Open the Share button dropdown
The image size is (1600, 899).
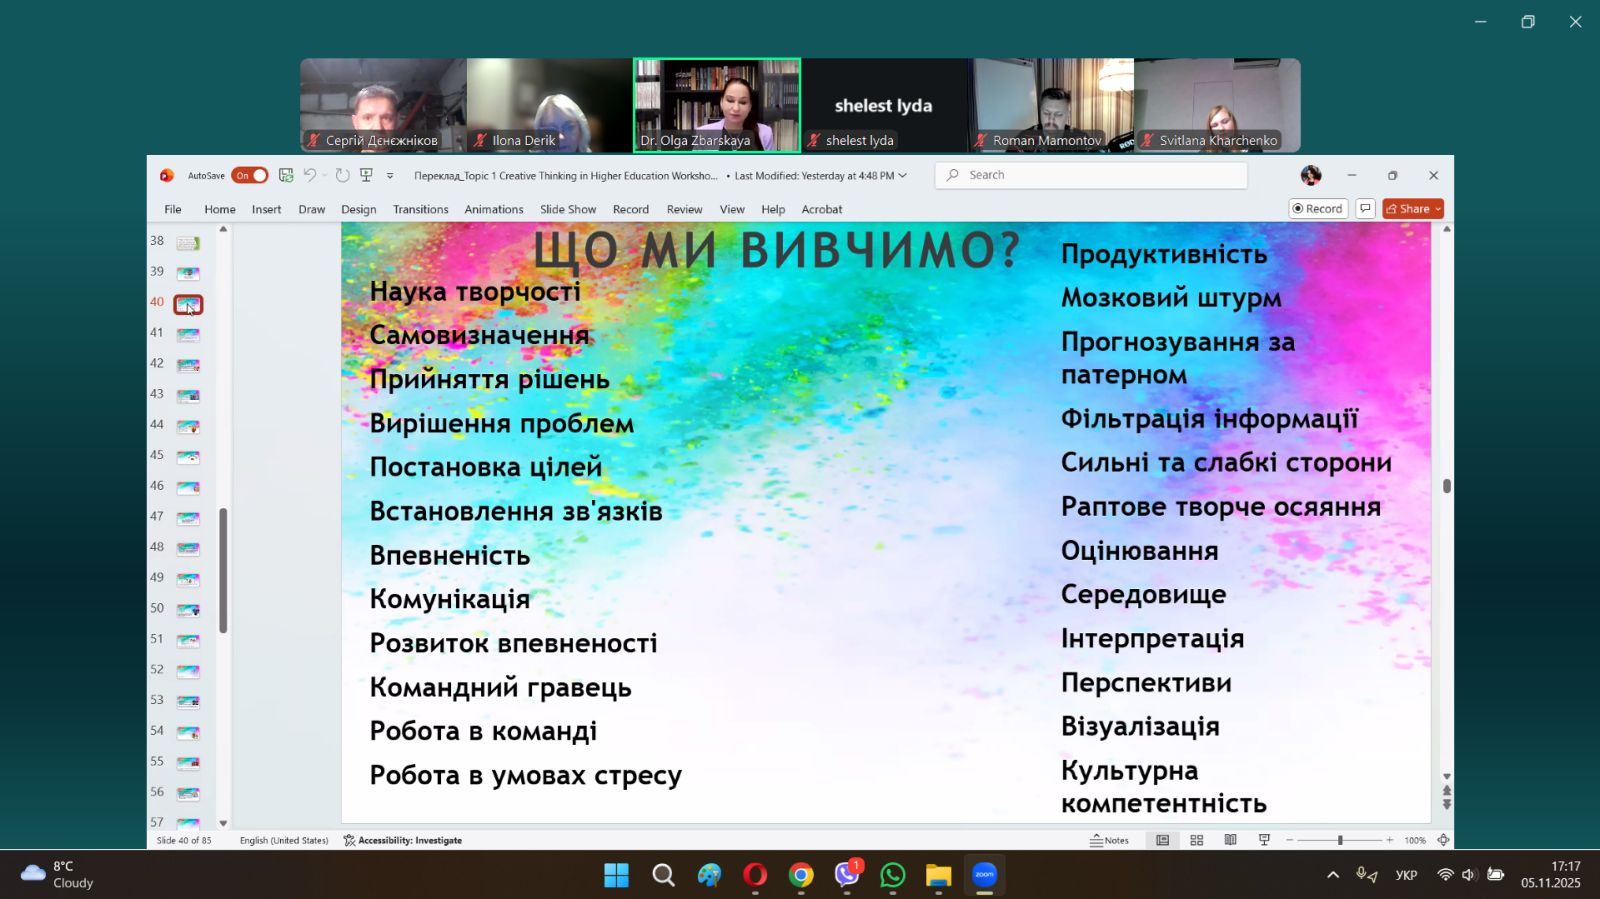[1438, 209]
